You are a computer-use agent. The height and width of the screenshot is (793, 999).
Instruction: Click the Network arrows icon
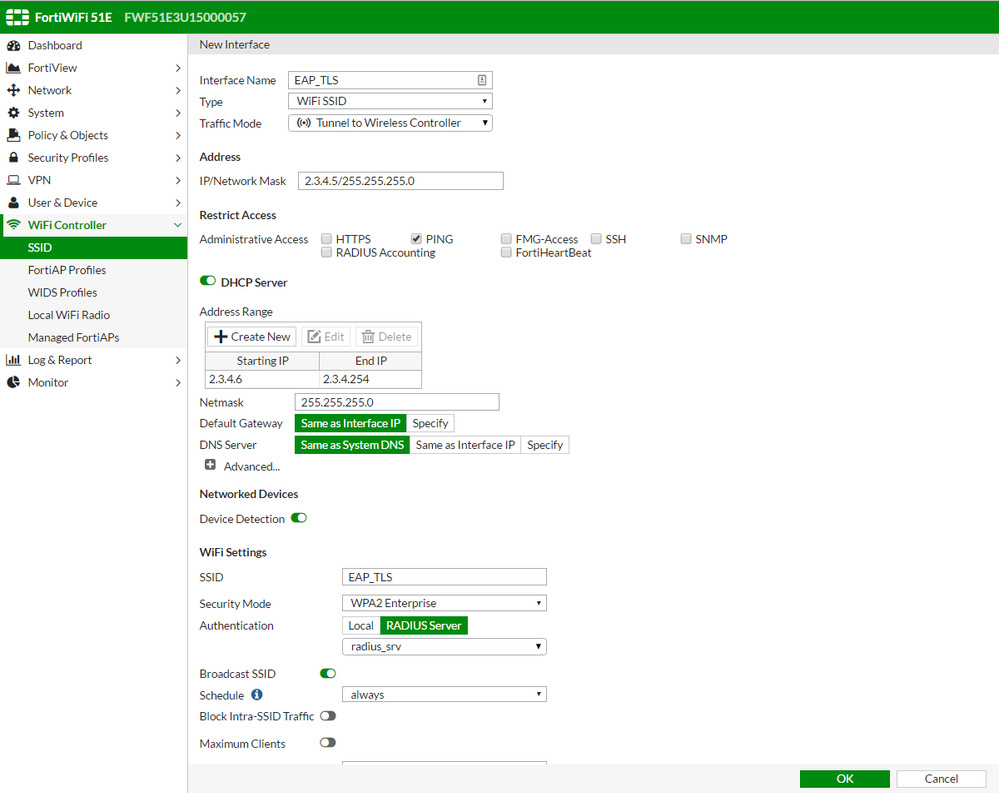tap(13, 90)
